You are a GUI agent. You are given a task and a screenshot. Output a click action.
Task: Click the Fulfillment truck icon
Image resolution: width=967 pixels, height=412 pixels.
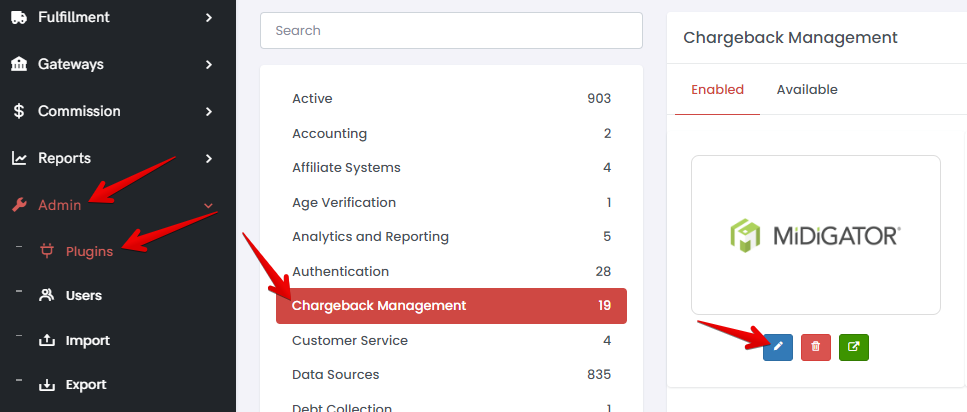coord(19,17)
